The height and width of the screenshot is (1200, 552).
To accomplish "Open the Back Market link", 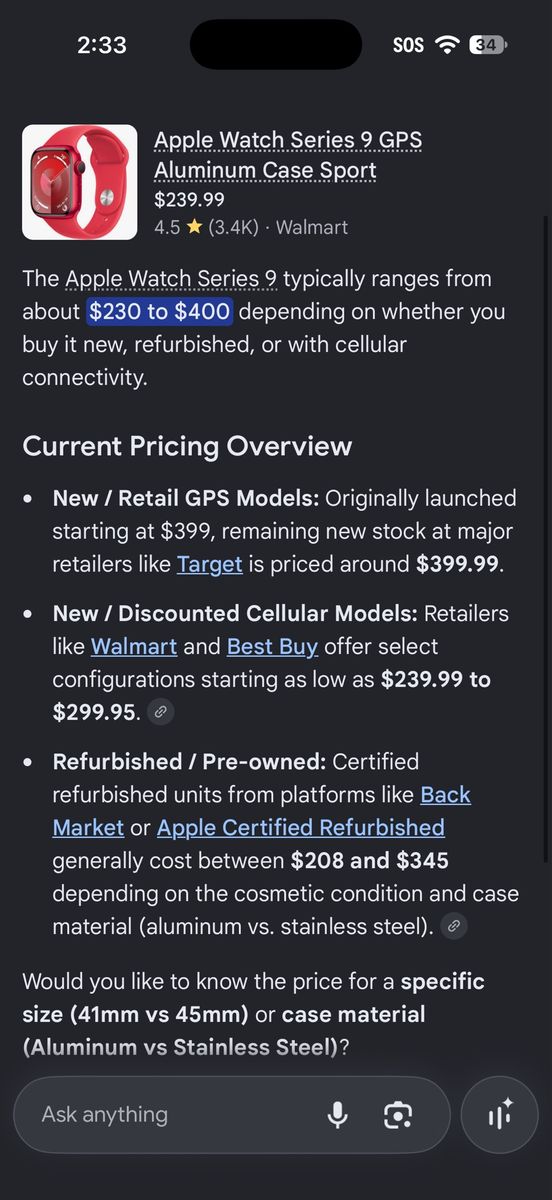I will 262,811.
